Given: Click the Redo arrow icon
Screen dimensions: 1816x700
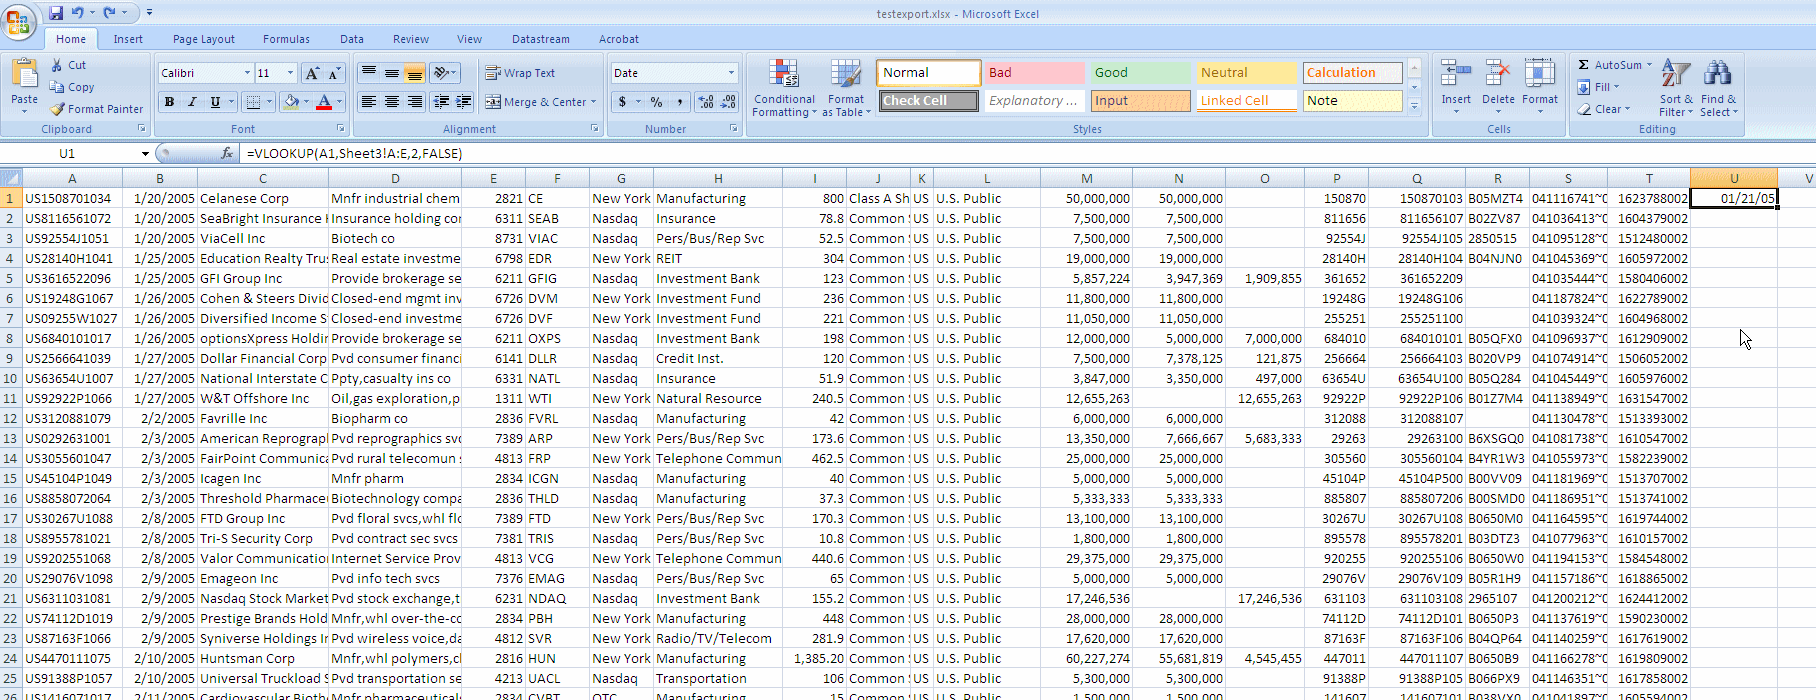Looking at the screenshot, I should (x=109, y=13).
